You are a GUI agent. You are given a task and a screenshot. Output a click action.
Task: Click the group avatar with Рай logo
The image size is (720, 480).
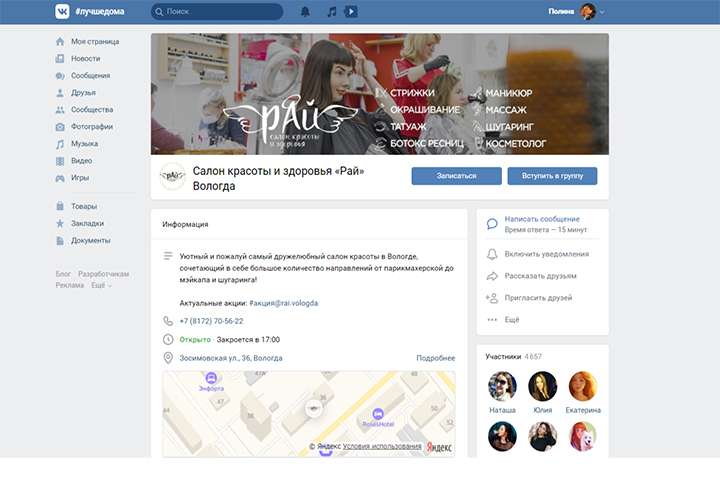(172, 176)
